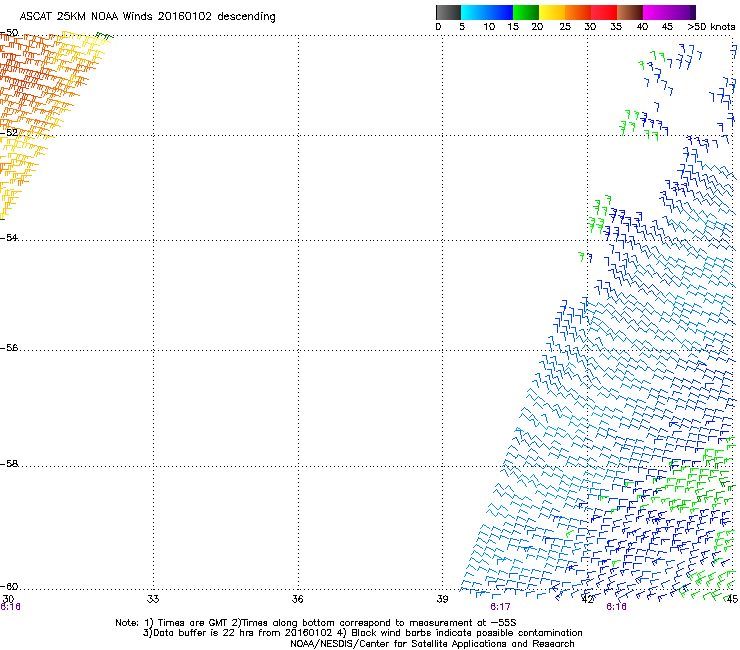Click the '>50 knots' legend label

point(711,27)
